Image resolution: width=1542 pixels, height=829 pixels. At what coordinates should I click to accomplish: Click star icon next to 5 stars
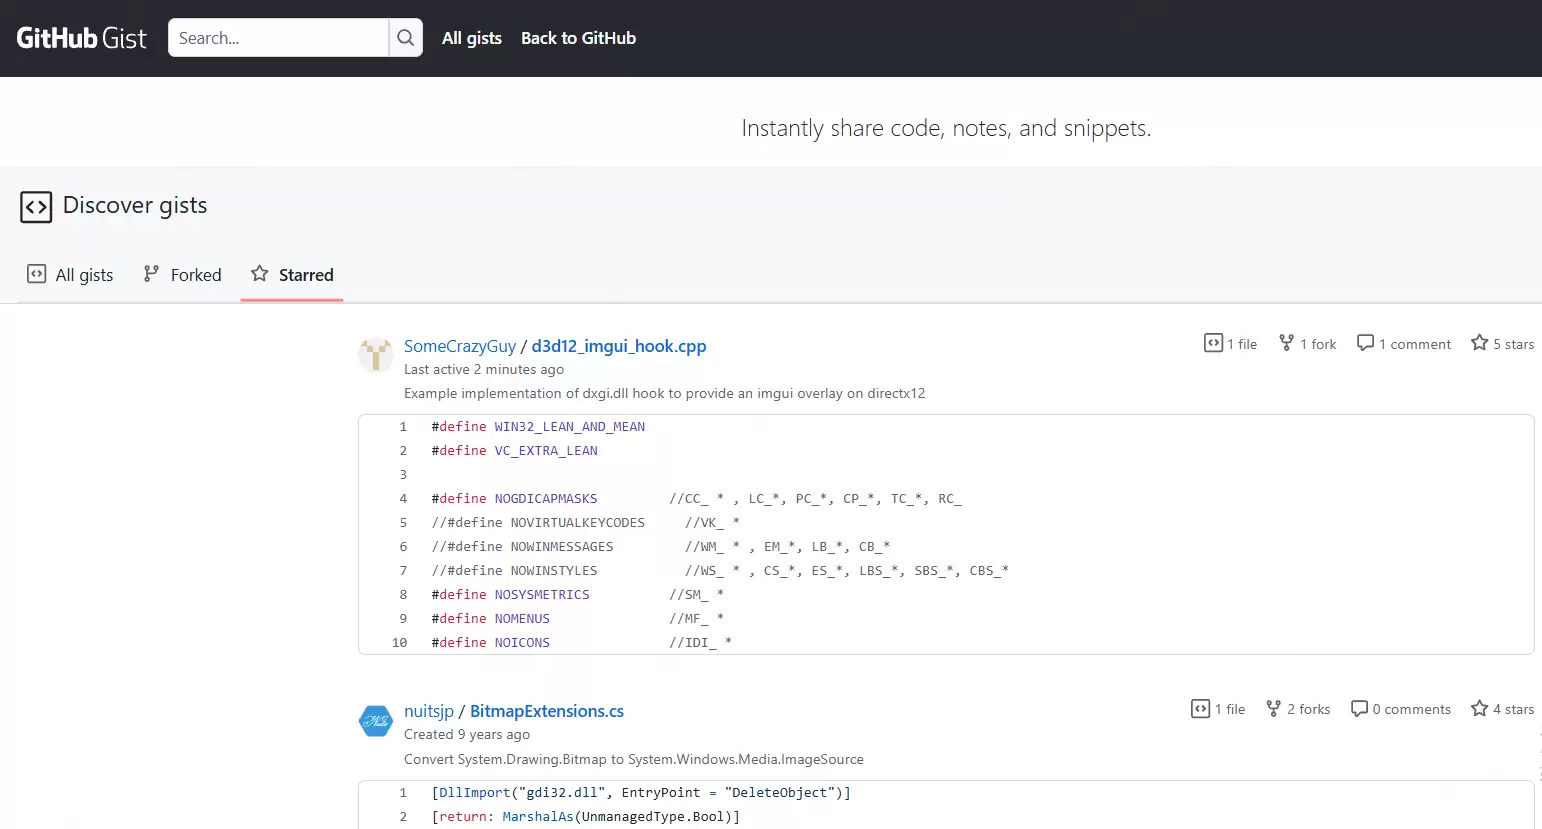pyautogui.click(x=1480, y=343)
